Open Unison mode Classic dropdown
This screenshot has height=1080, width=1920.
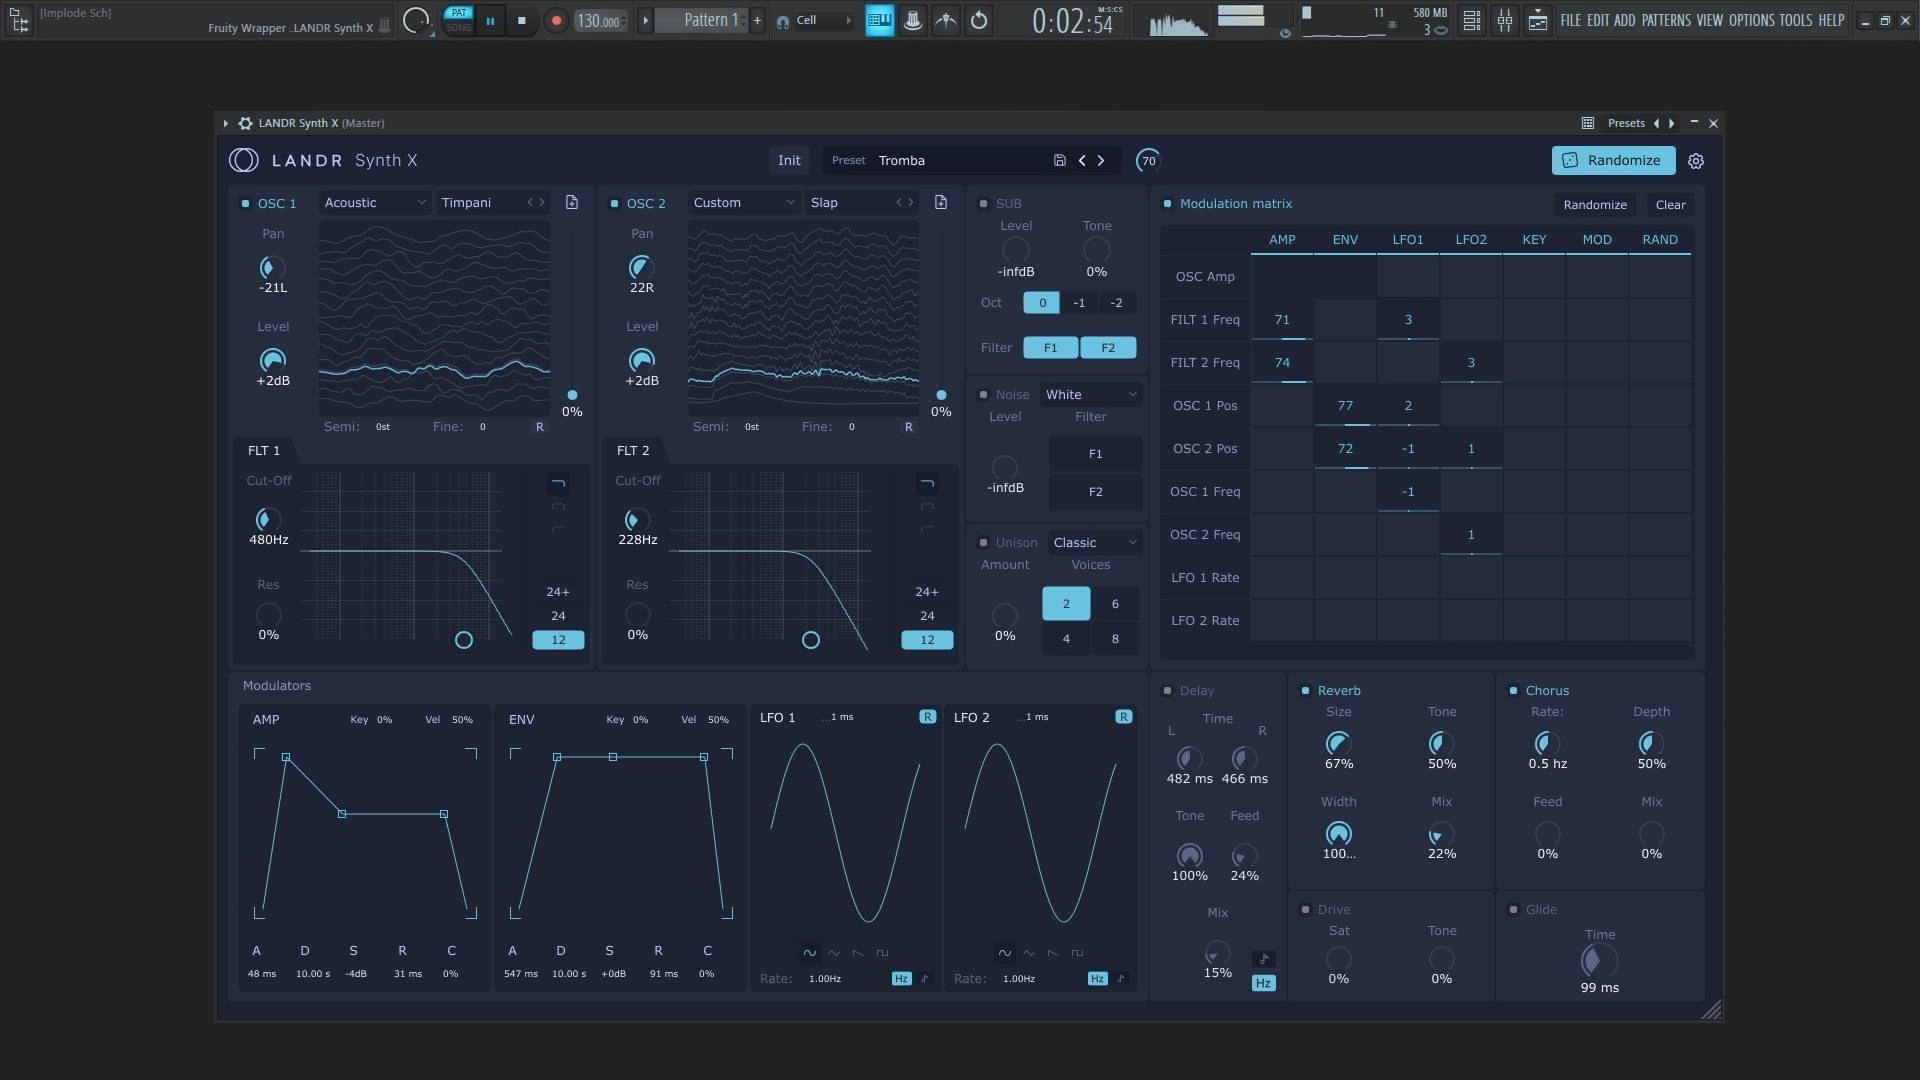[1095, 543]
